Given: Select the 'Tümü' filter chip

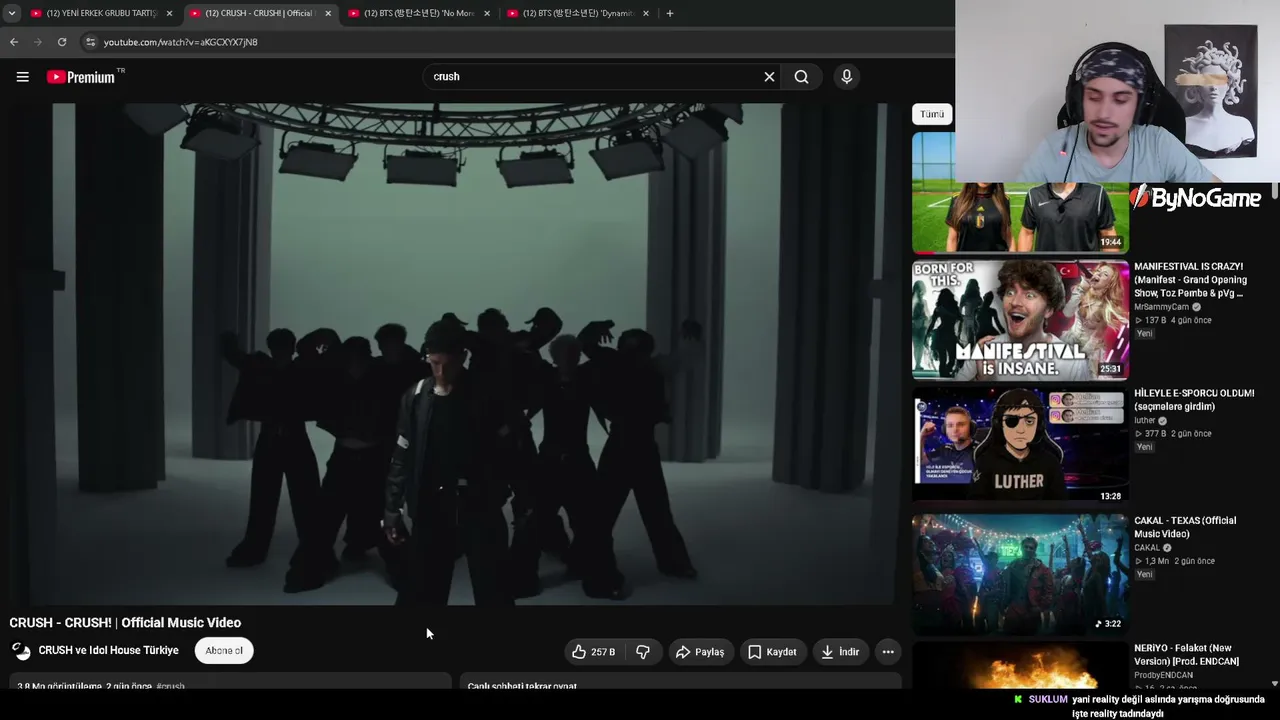Looking at the screenshot, I should pyautogui.click(x=932, y=114).
